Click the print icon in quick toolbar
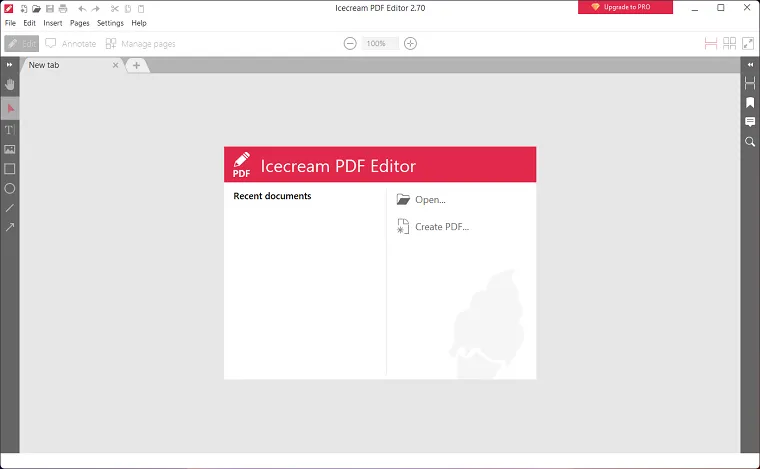The image size is (760, 469). 63,8
